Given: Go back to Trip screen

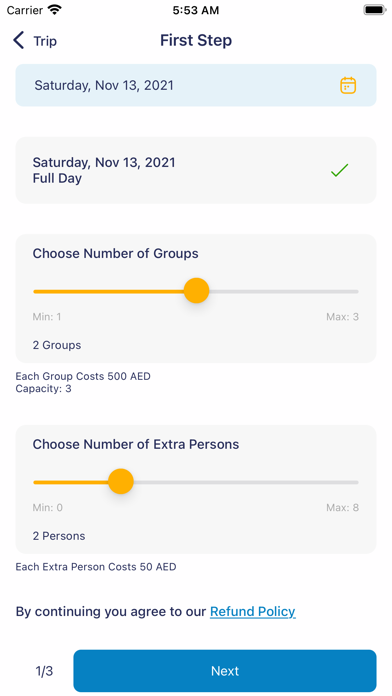Looking at the screenshot, I should [x=35, y=41].
